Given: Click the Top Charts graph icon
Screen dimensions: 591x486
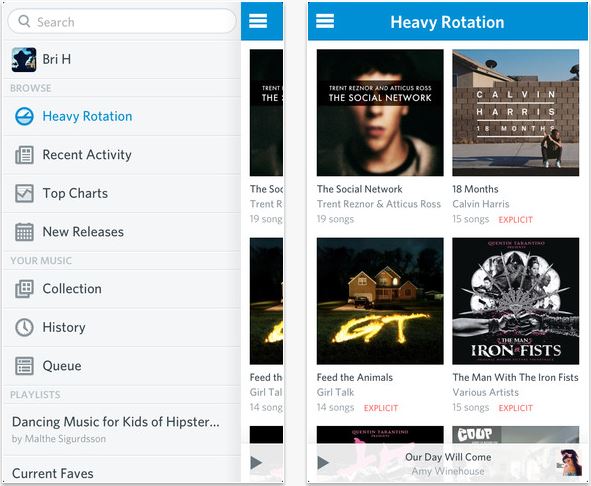Looking at the screenshot, I should point(24,193).
